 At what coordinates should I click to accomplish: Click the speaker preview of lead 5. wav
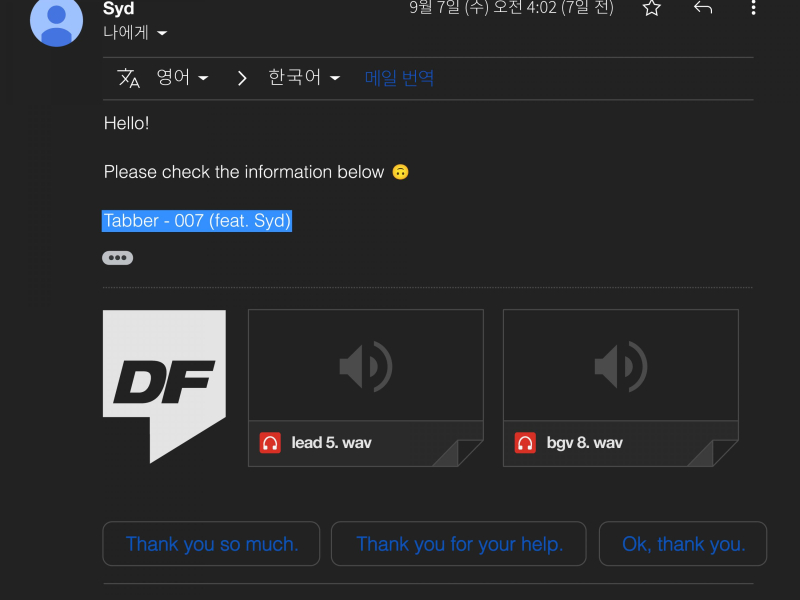(x=365, y=367)
